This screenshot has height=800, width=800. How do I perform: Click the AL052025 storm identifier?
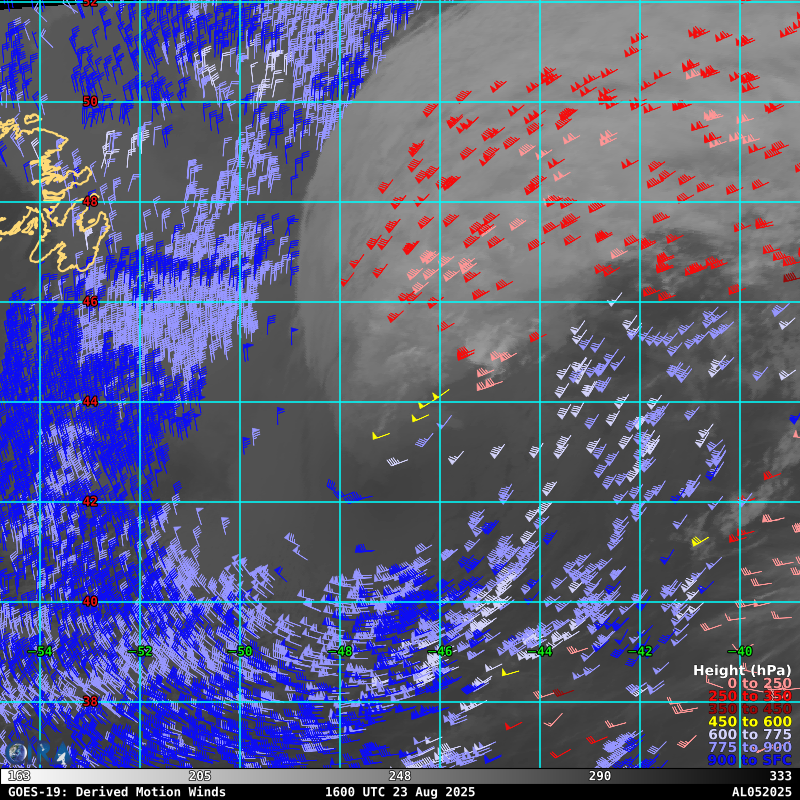(761, 792)
